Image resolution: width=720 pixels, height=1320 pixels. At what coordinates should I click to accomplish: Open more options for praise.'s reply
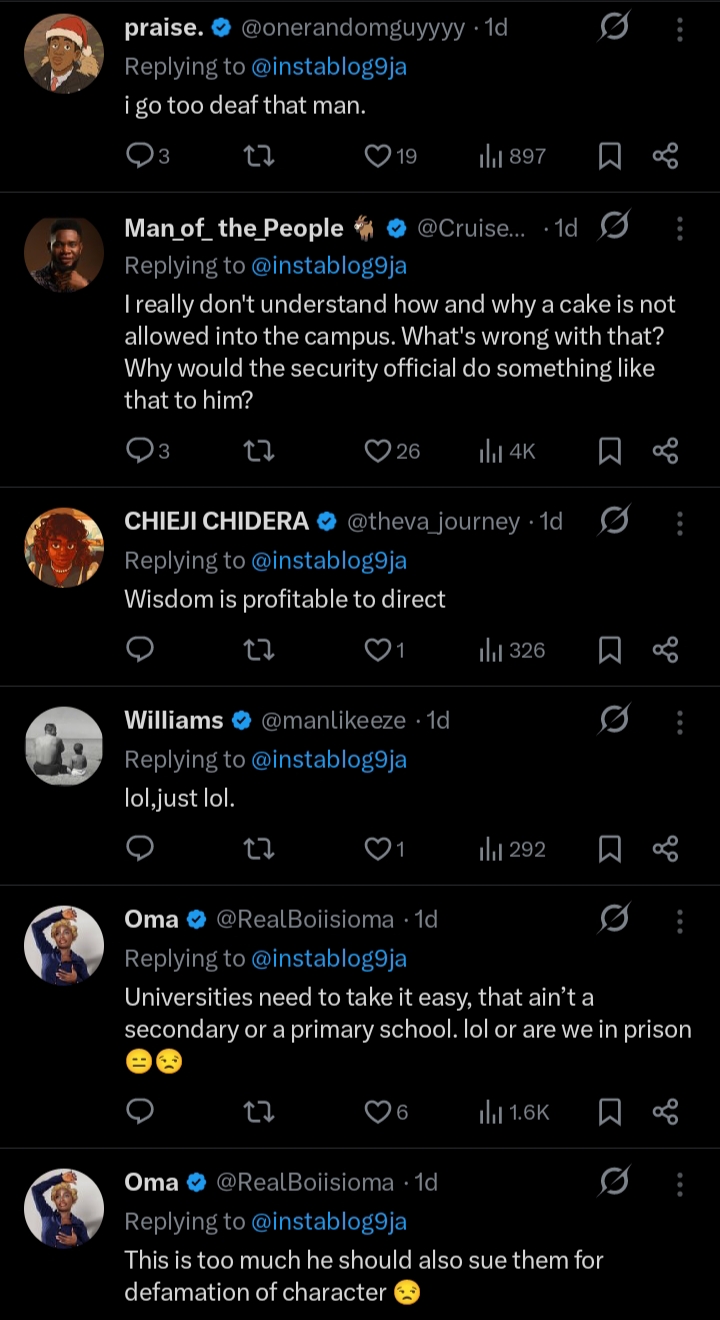(x=680, y=29)
